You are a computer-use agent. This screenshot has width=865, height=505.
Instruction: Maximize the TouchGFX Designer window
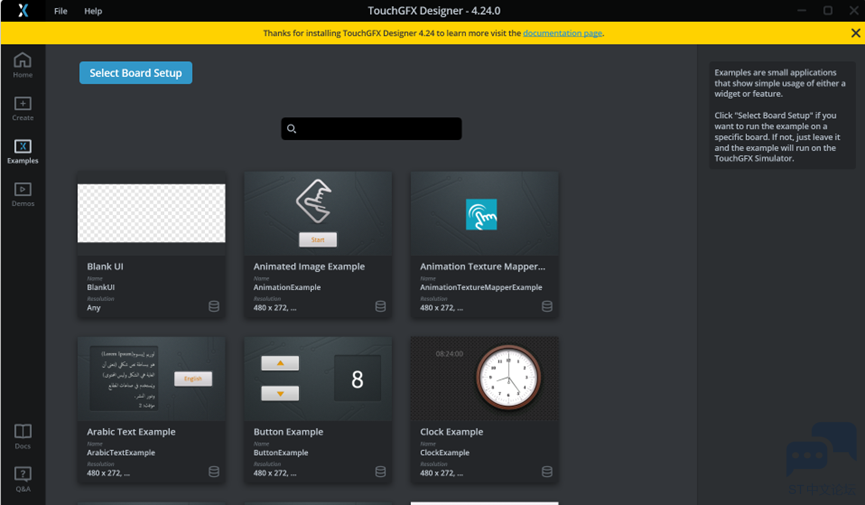pyautogui.click(x=828, y=10)
